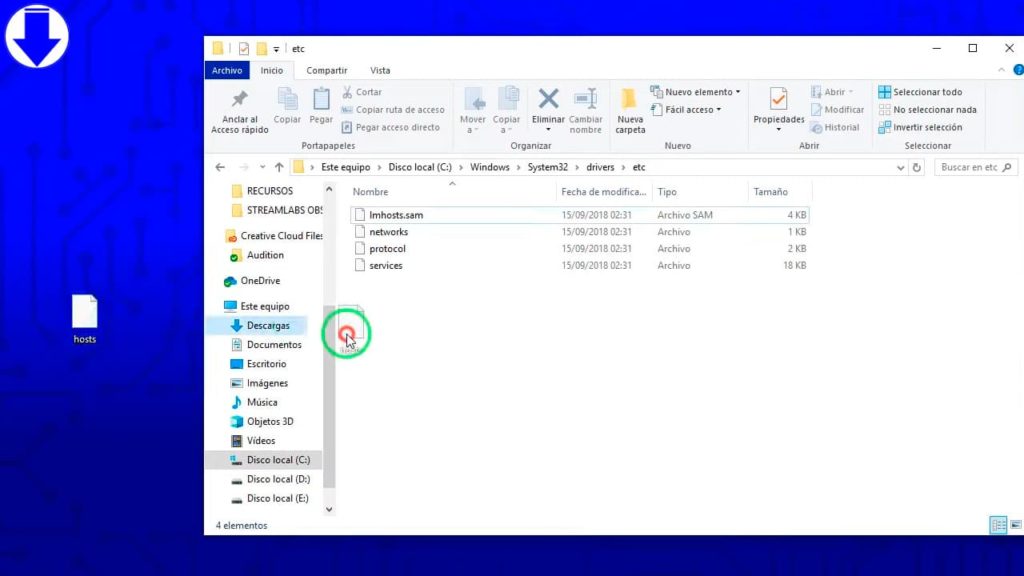Click Invertir selección option

coord(920,127)
